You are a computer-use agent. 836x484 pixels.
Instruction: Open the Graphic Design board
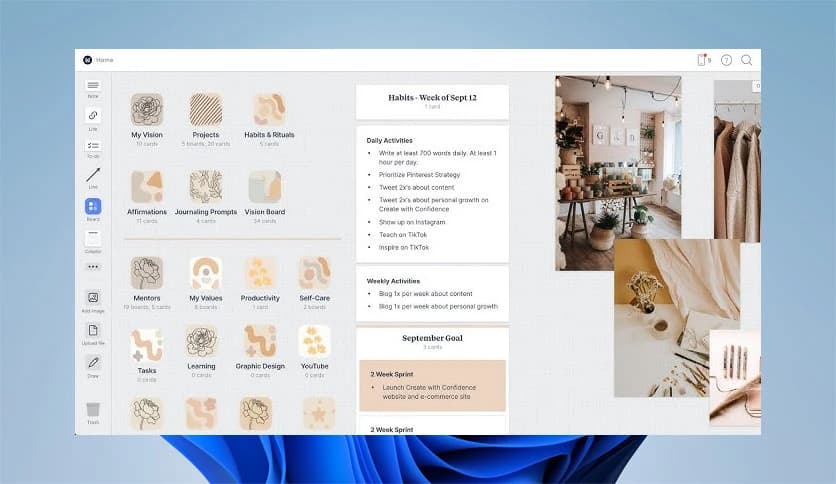pyautogui.click(x=260, y=341)
